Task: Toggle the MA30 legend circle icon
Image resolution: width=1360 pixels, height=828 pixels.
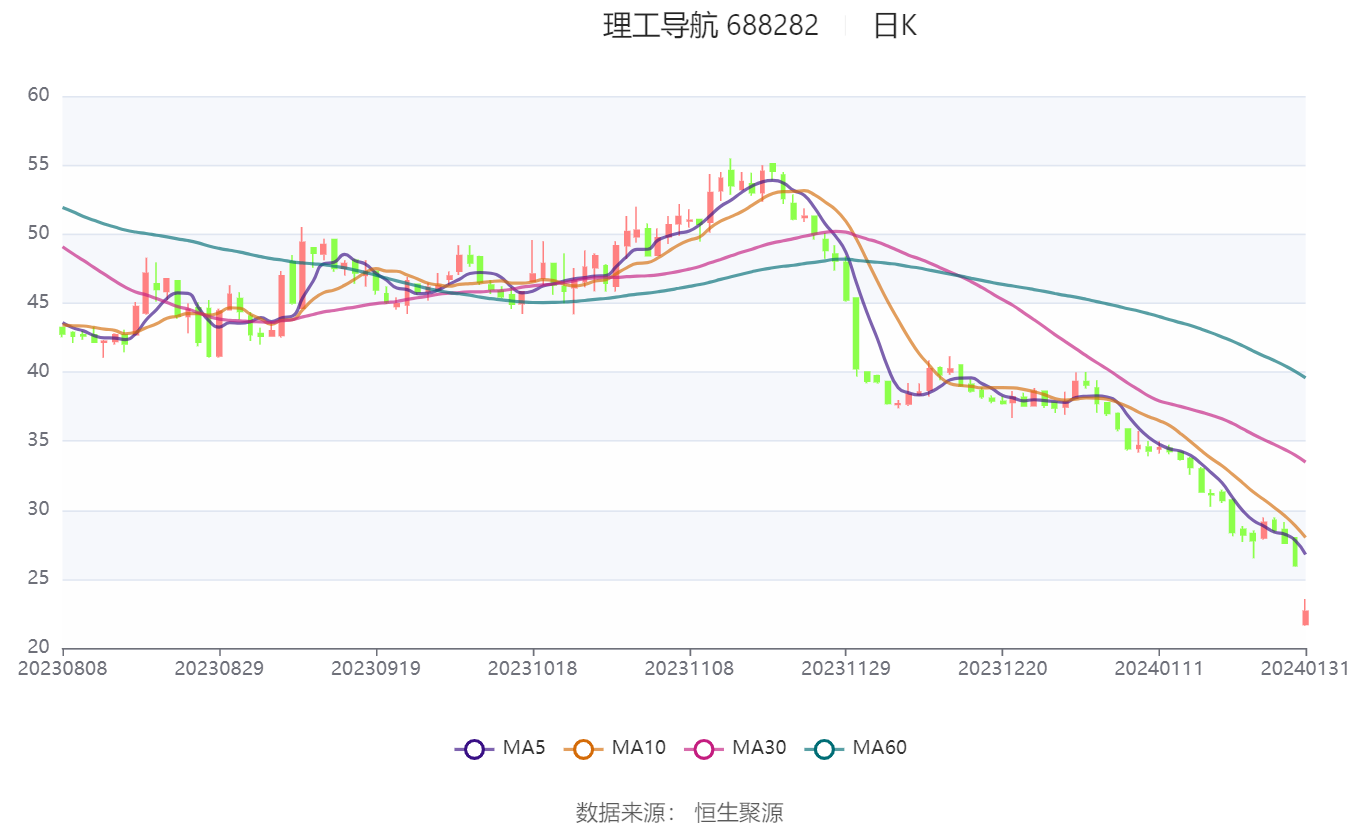Action: coord(703,748)
